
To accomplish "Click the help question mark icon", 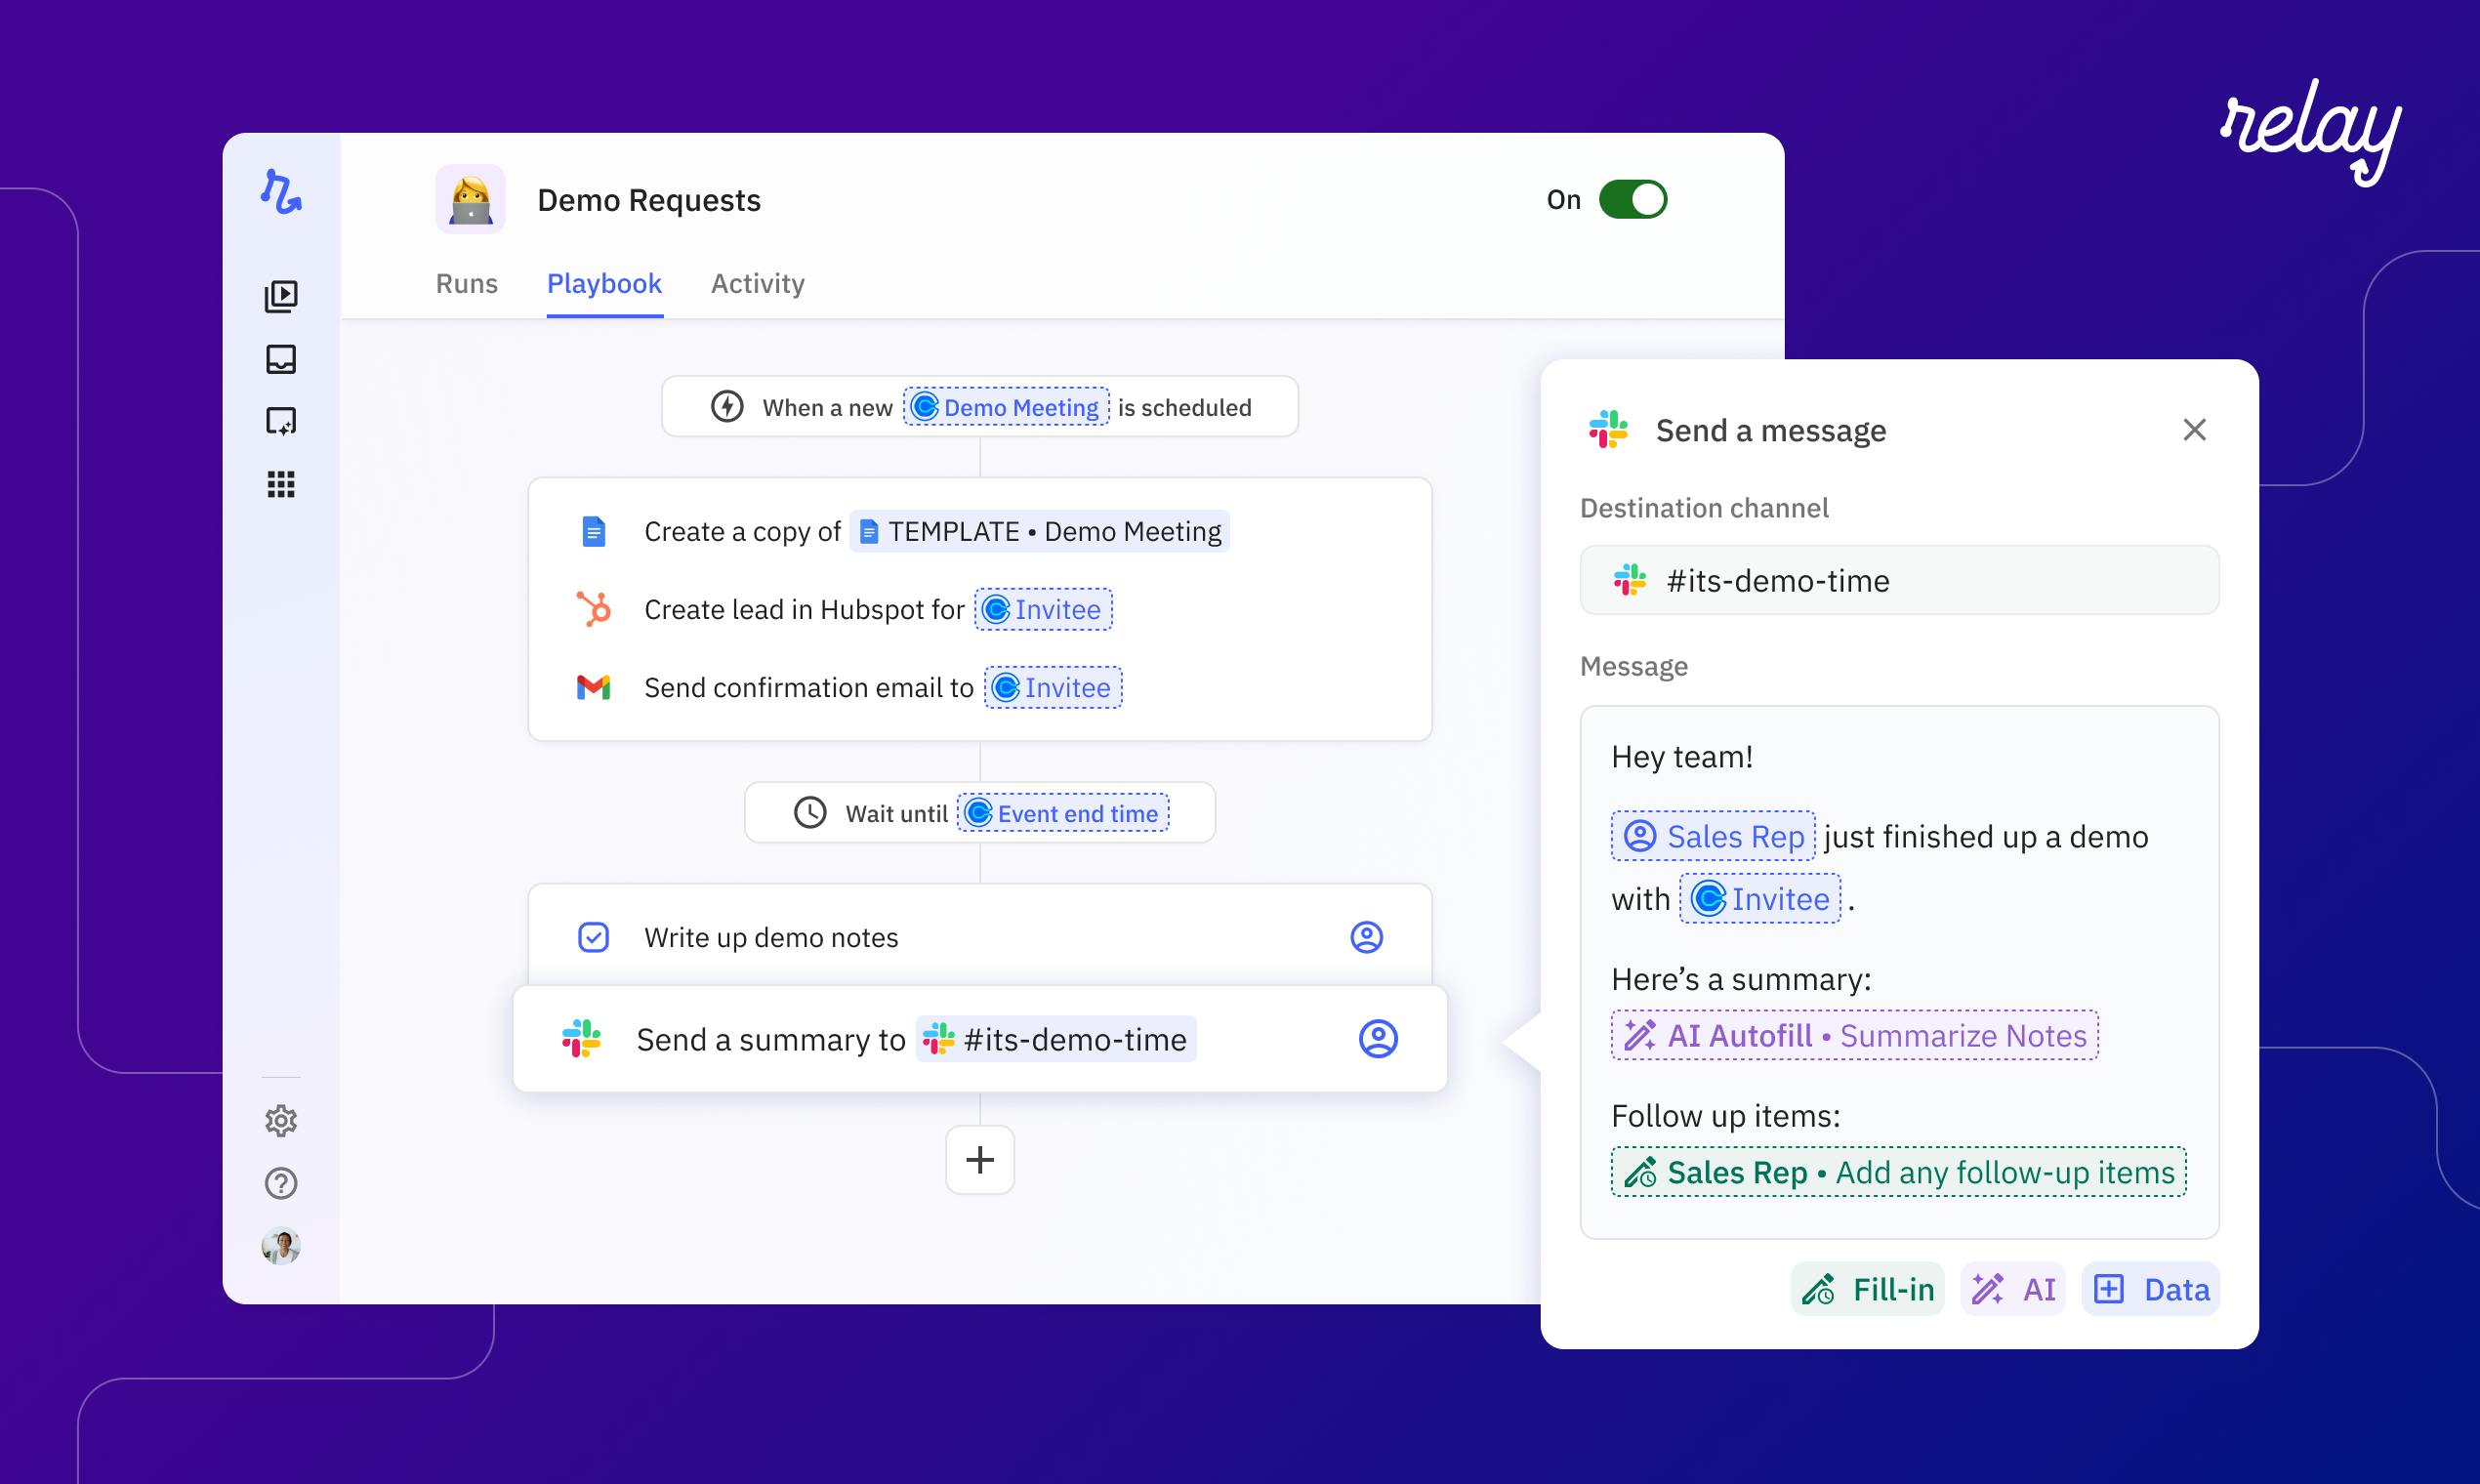I will click(281, 1183).
